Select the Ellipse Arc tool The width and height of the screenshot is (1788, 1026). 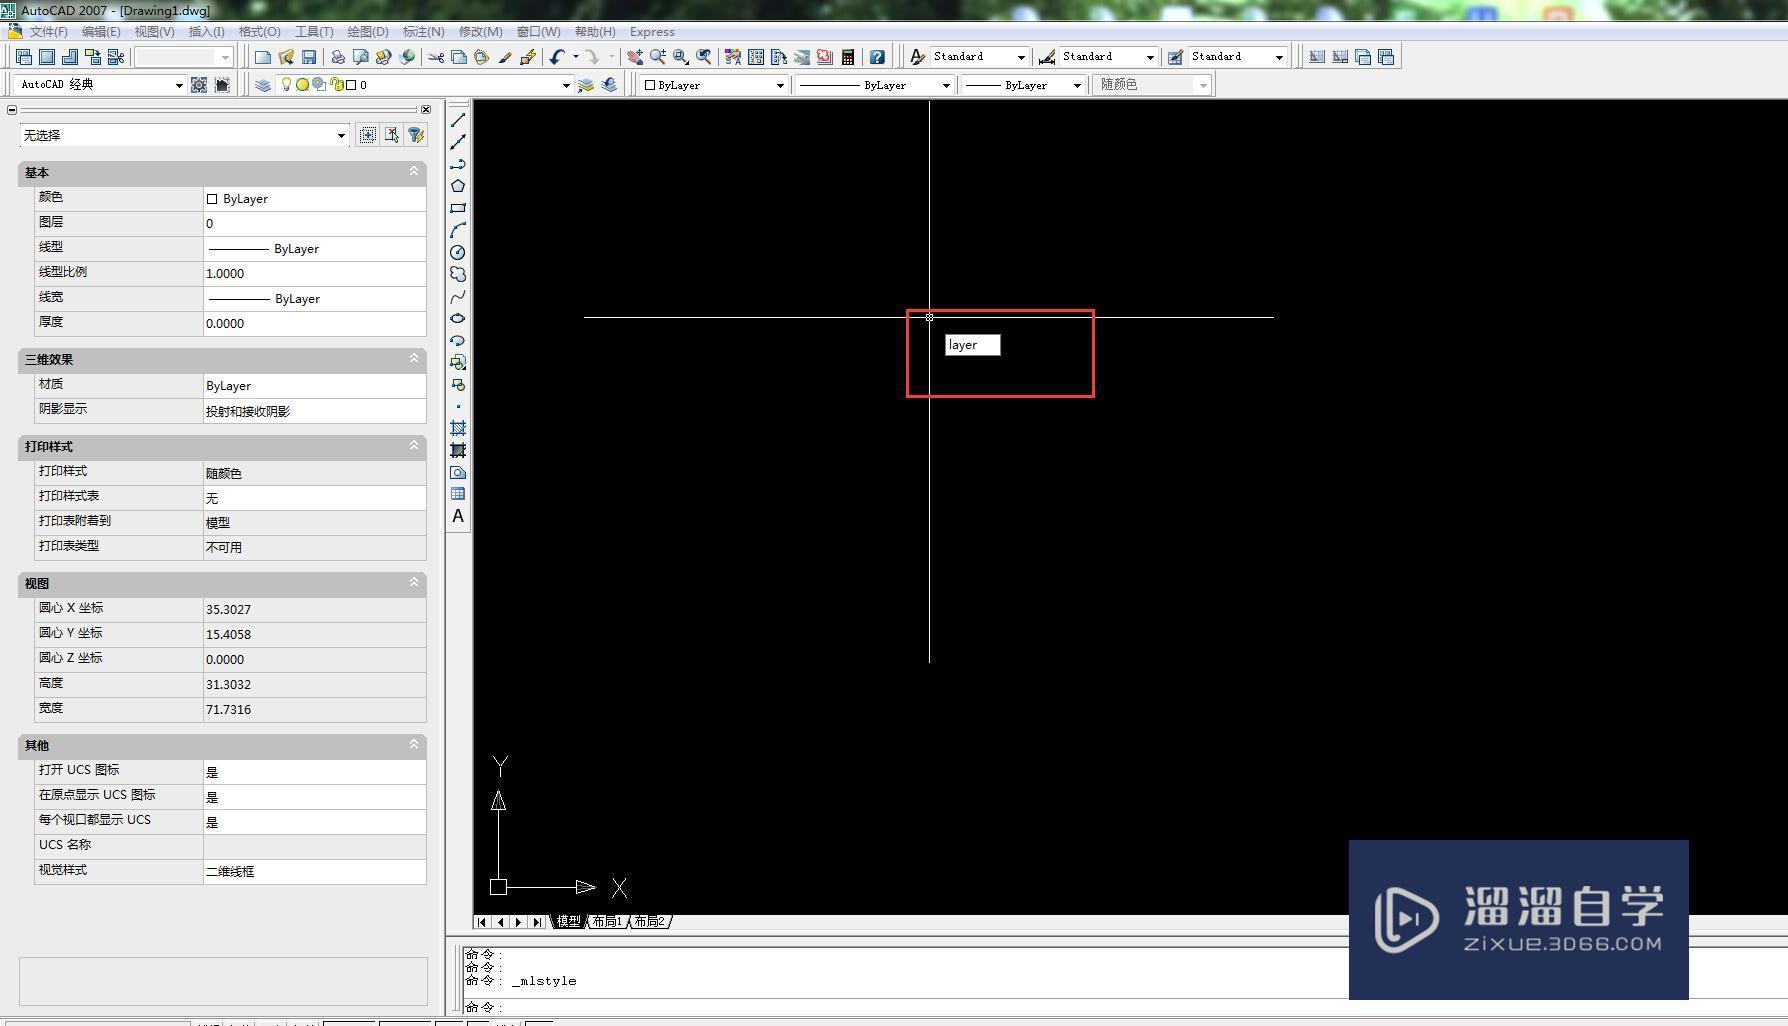point(458,340)
